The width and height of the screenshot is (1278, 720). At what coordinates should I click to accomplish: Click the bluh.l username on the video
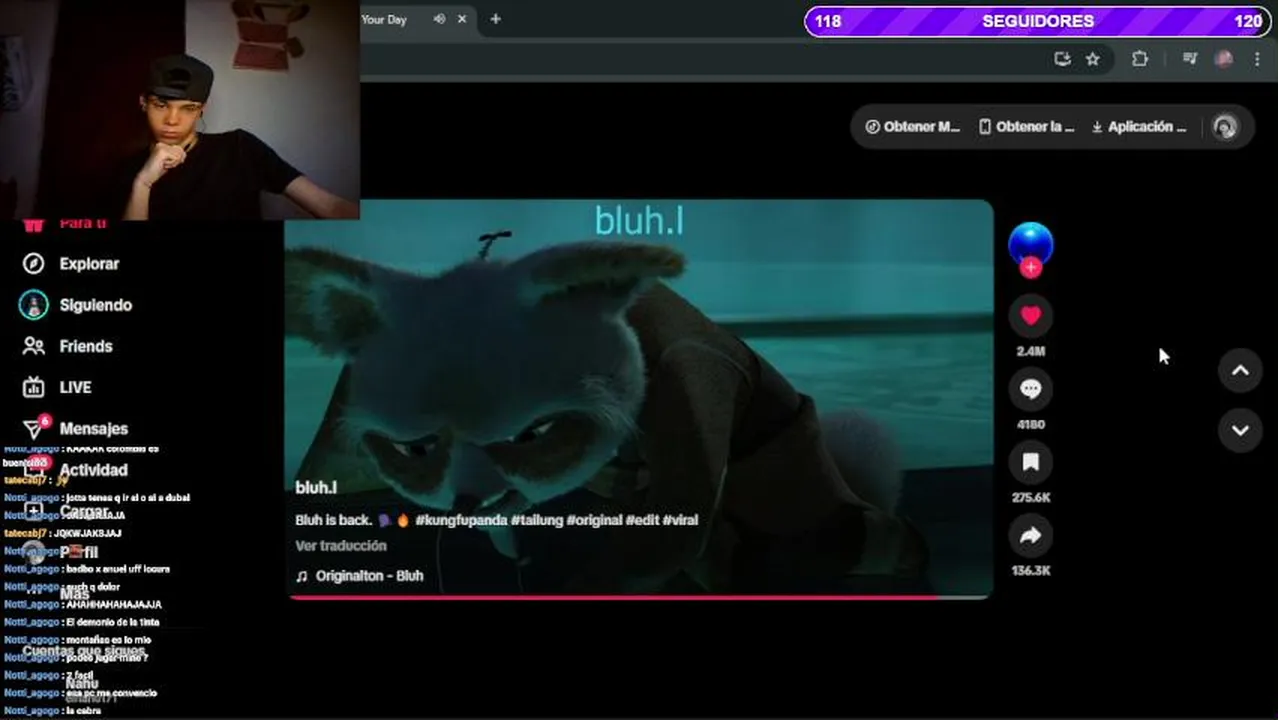(316, 487)
